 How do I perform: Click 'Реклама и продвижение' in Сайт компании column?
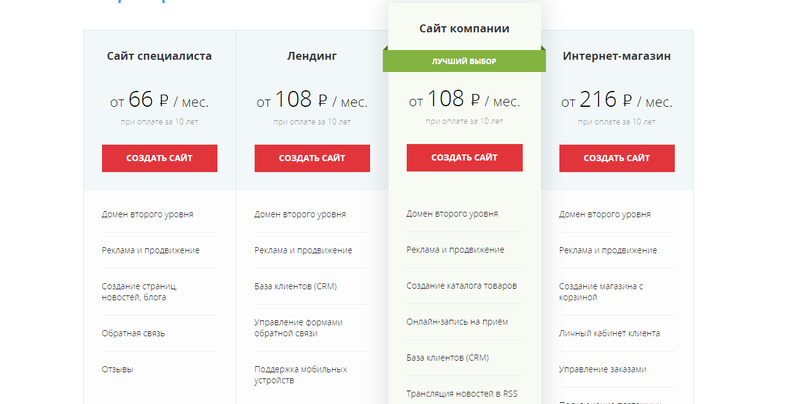click(455, 250)
